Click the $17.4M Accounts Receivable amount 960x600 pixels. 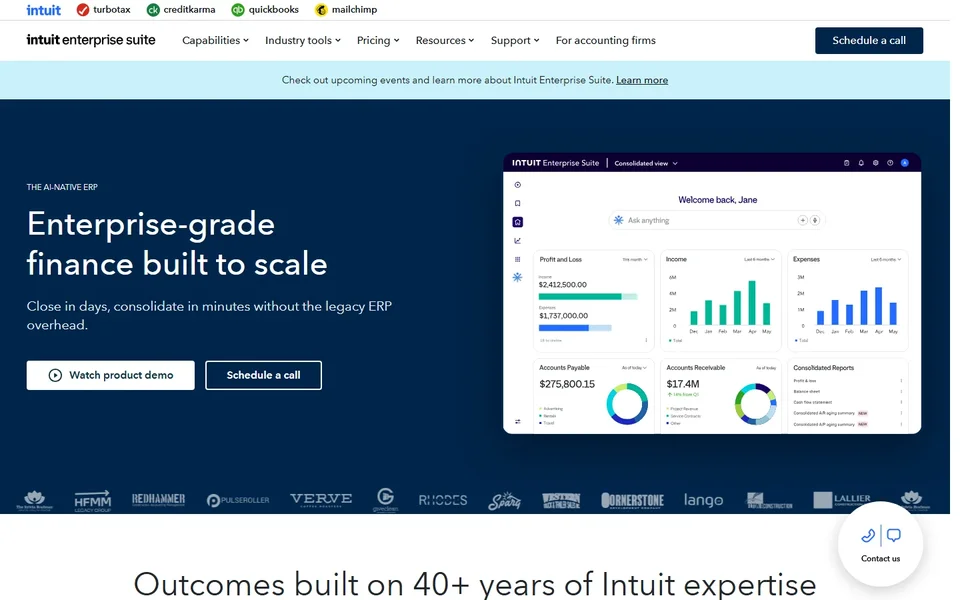pyautogui.click(x=683, y=384)
